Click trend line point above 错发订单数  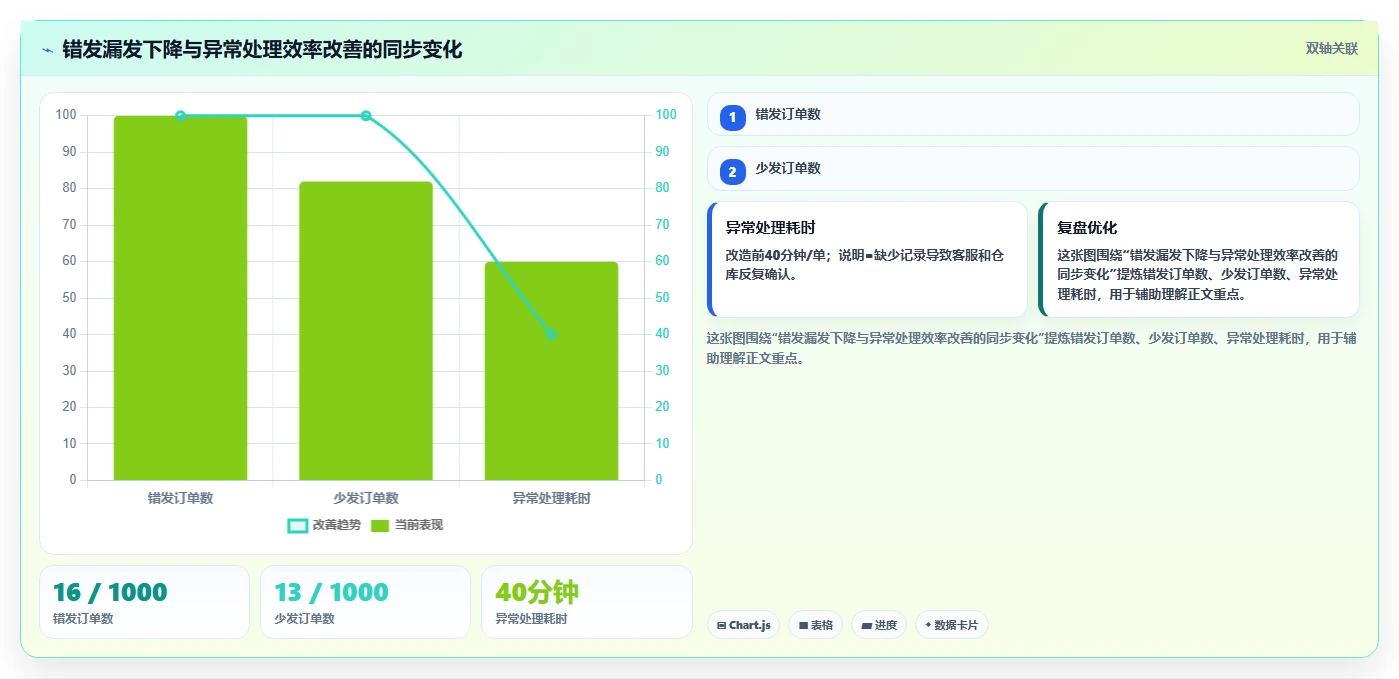[180, 116]
